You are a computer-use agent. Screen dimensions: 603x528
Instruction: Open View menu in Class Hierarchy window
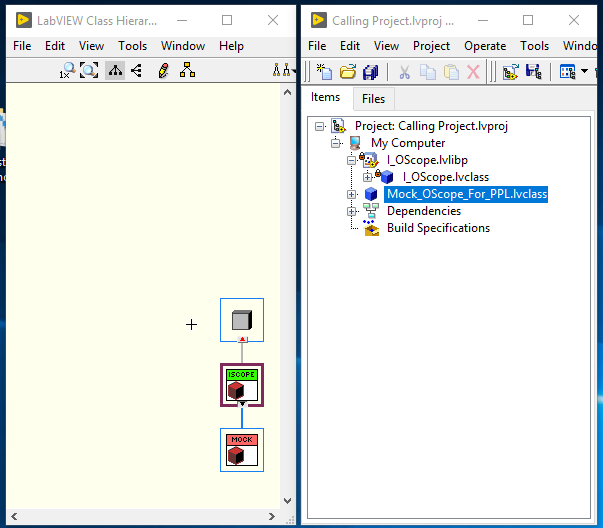pos(91,46)
